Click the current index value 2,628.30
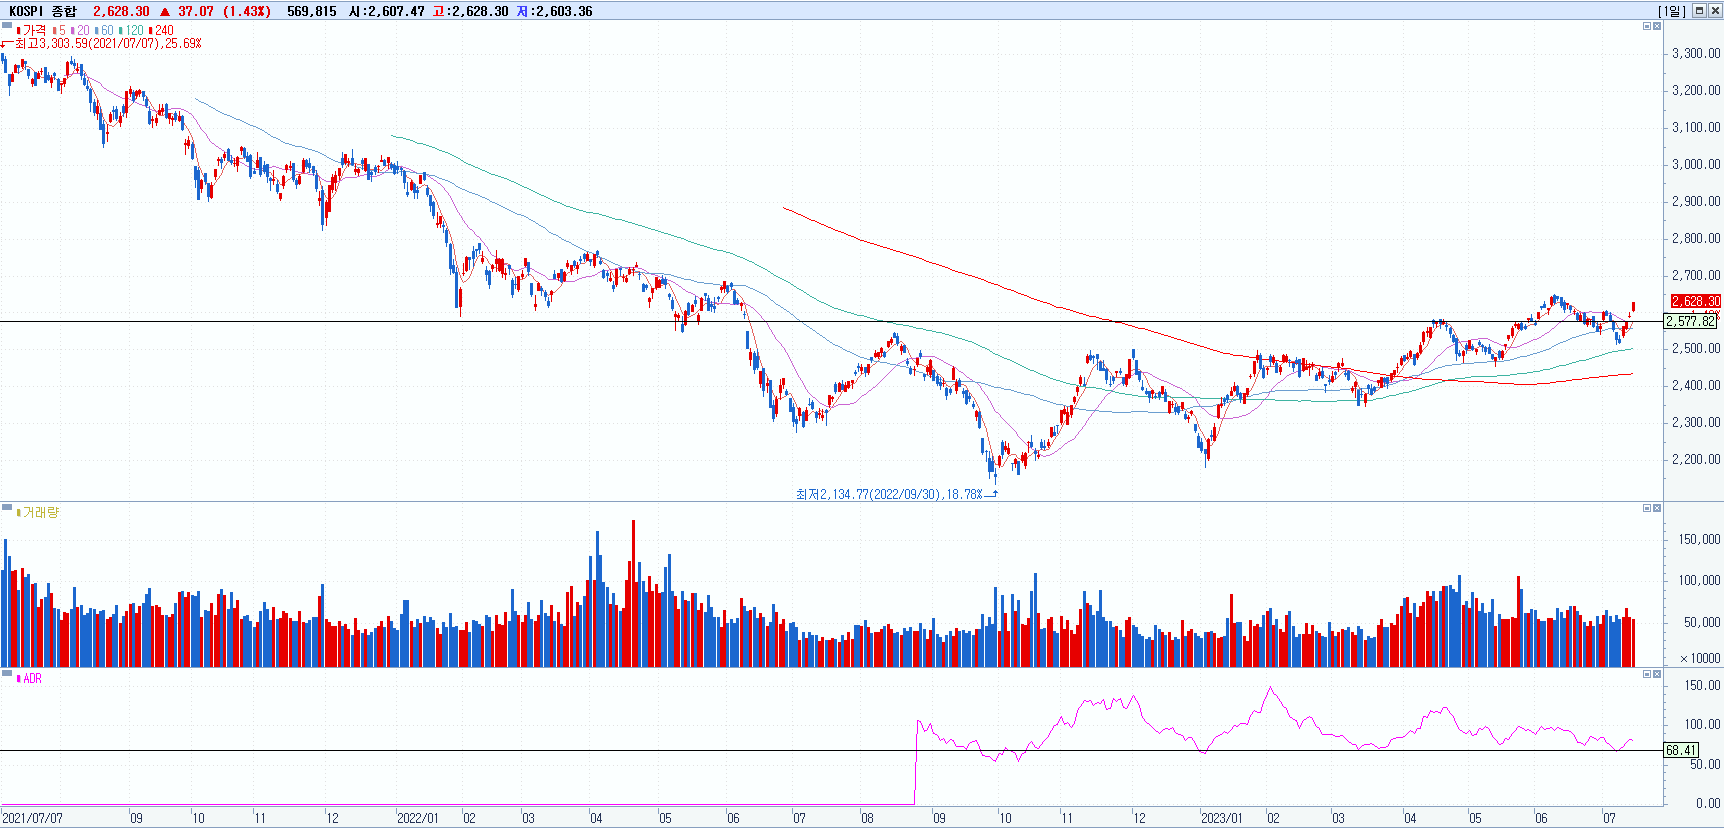Viewport: 1724px width, 828px height. pos(121,11)
